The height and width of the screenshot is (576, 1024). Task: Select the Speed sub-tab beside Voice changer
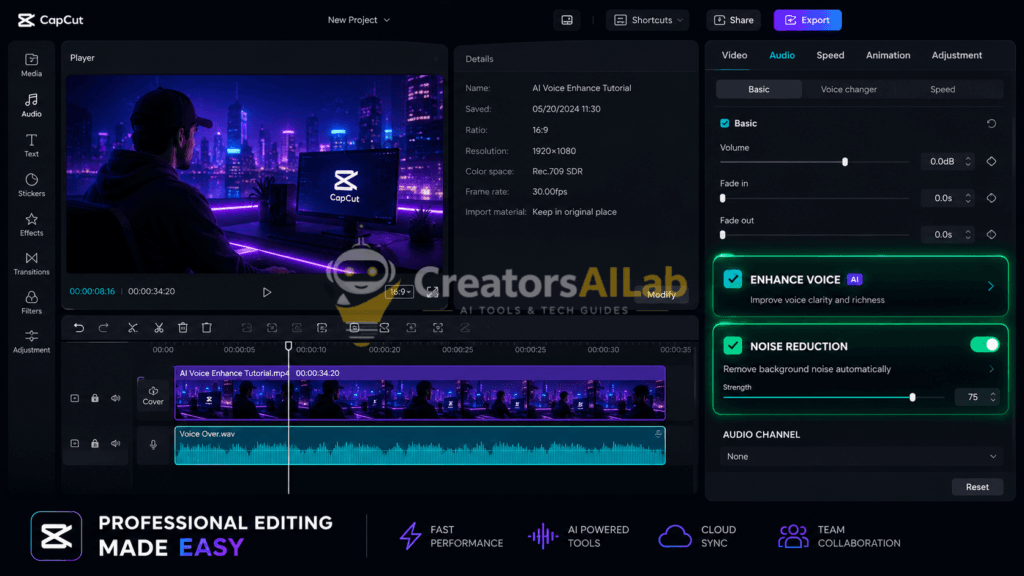(942, 89)
